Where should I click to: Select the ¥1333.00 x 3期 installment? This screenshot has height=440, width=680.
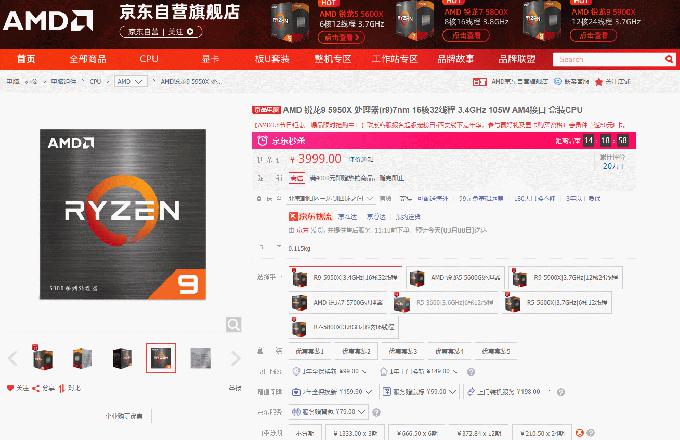click(x=355, y=433)
